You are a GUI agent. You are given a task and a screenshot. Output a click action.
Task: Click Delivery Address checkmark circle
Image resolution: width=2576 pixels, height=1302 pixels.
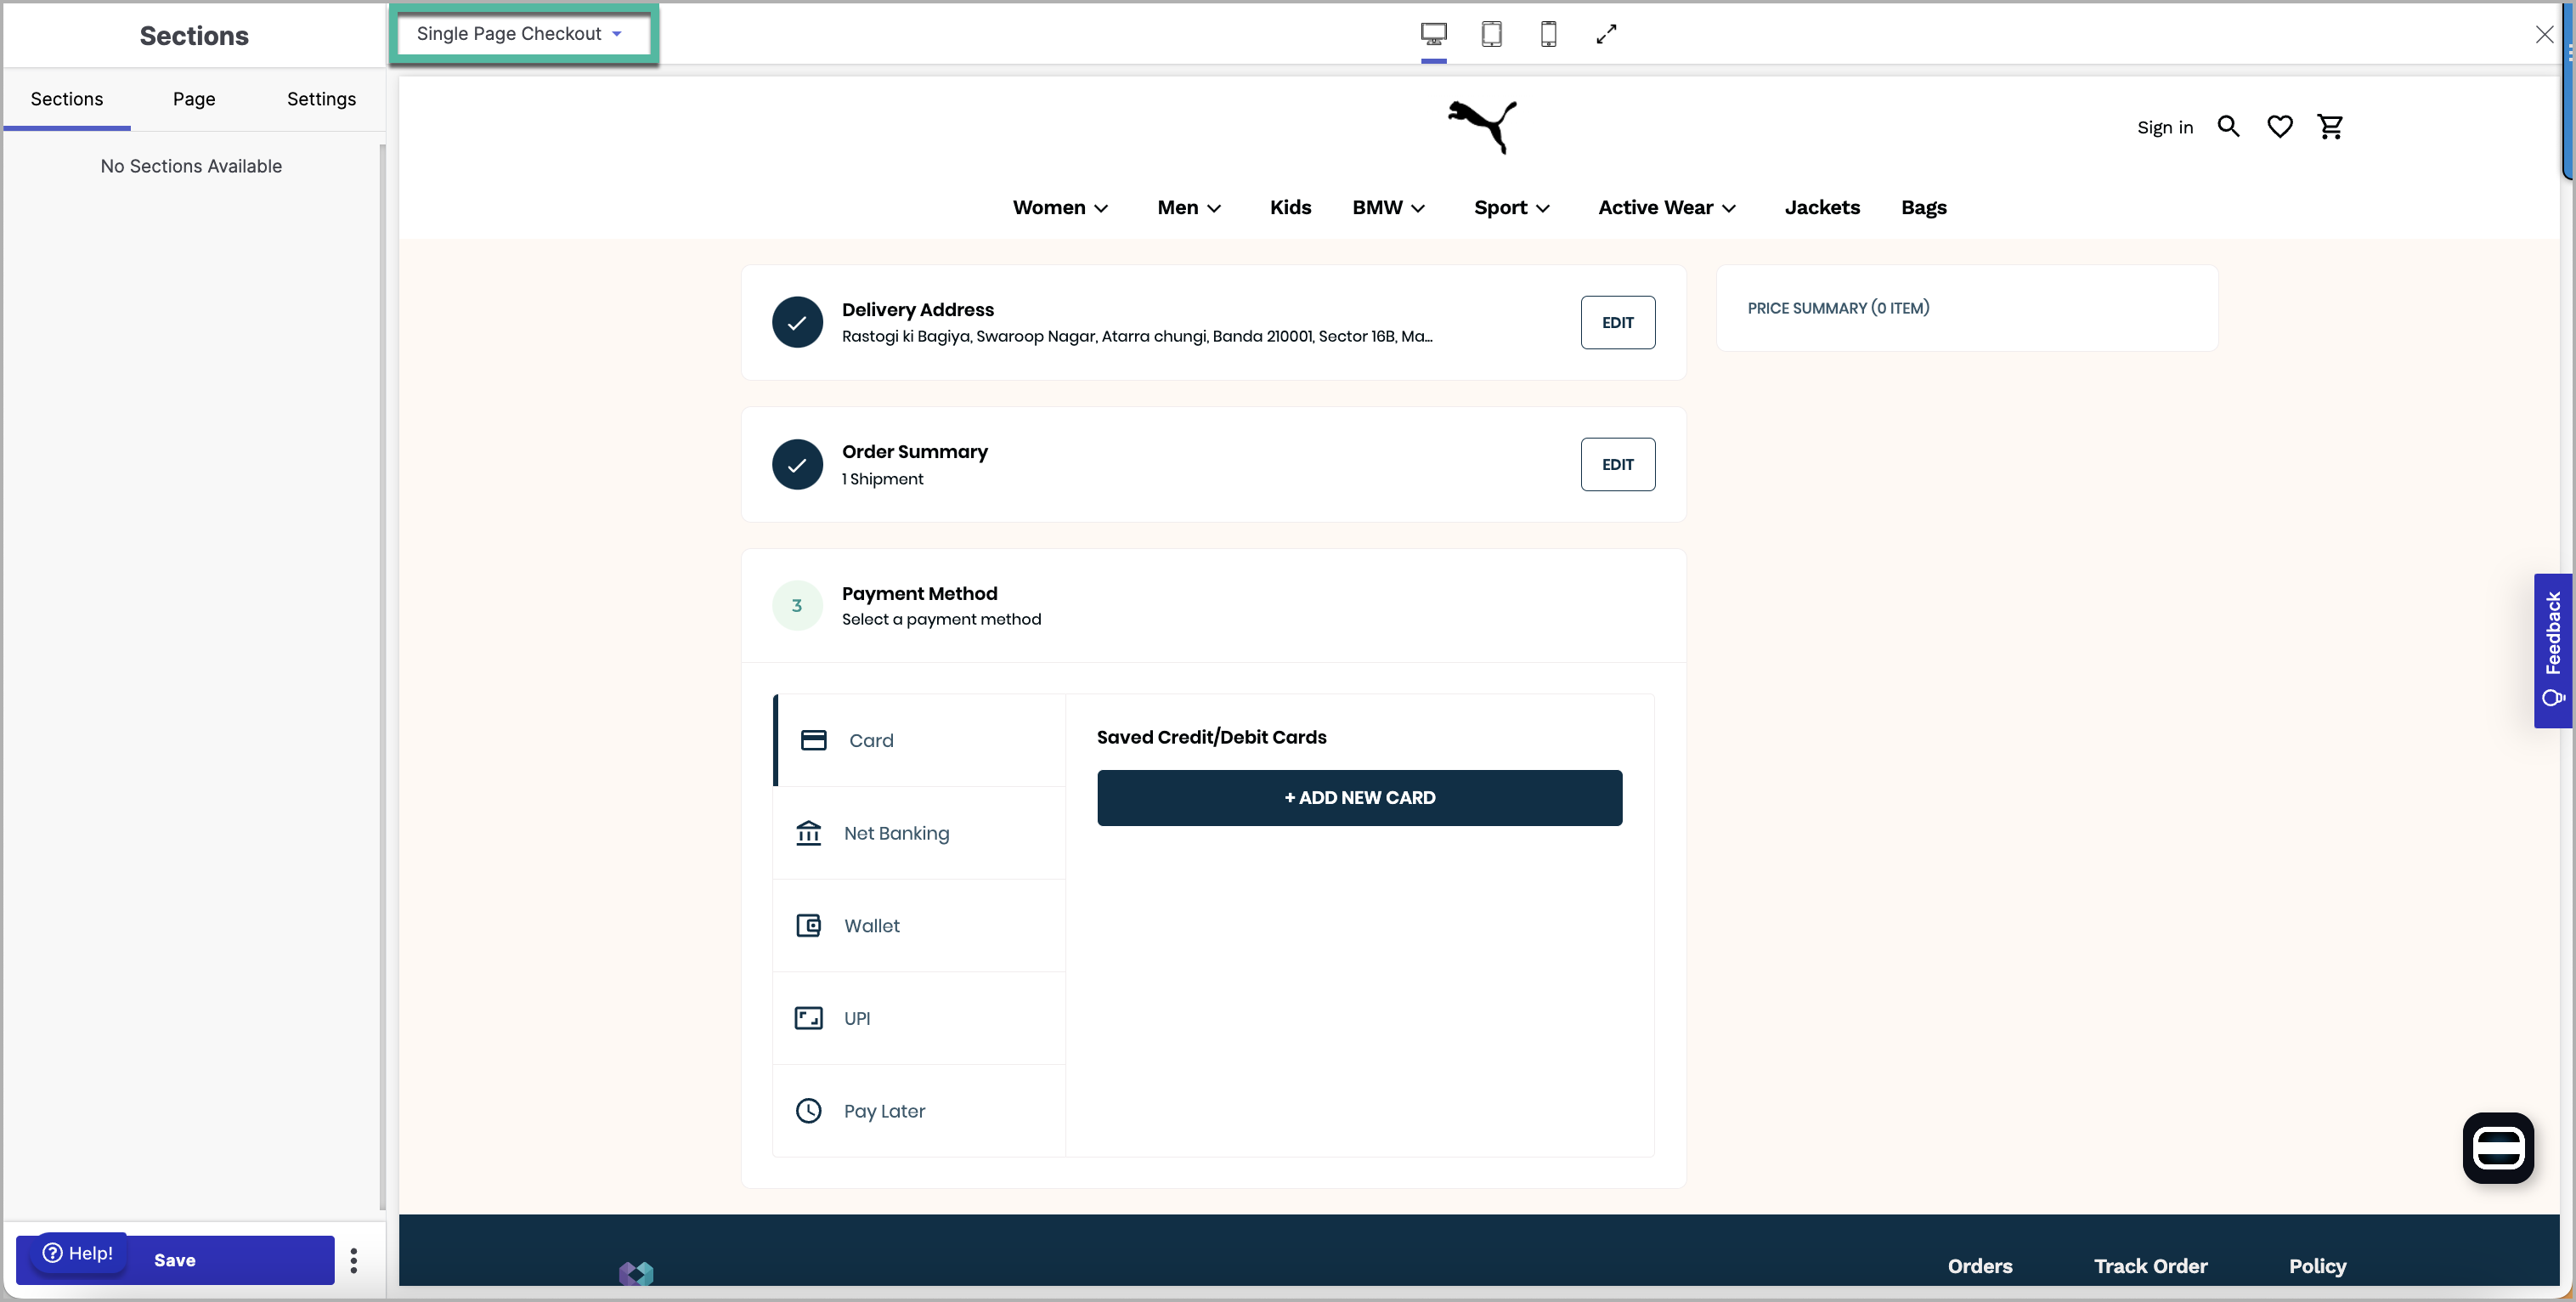coord(797,322)
